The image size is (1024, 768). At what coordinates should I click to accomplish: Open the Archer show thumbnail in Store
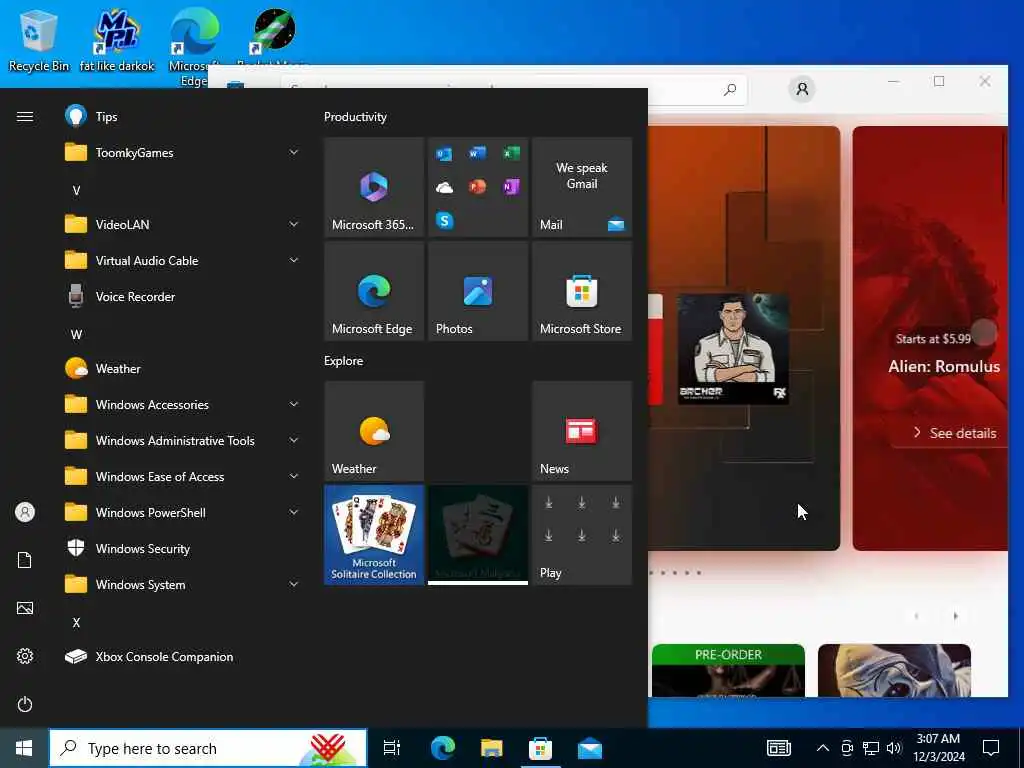click(x=733, y=349)
